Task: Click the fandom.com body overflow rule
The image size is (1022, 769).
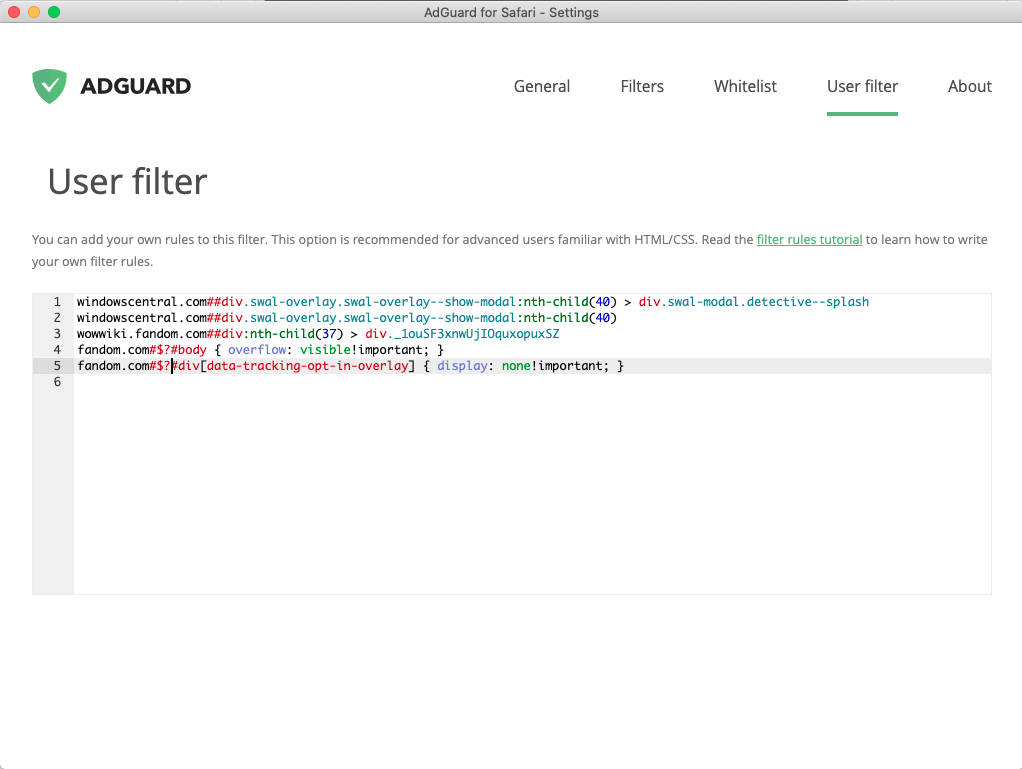Action: (260, 349)
